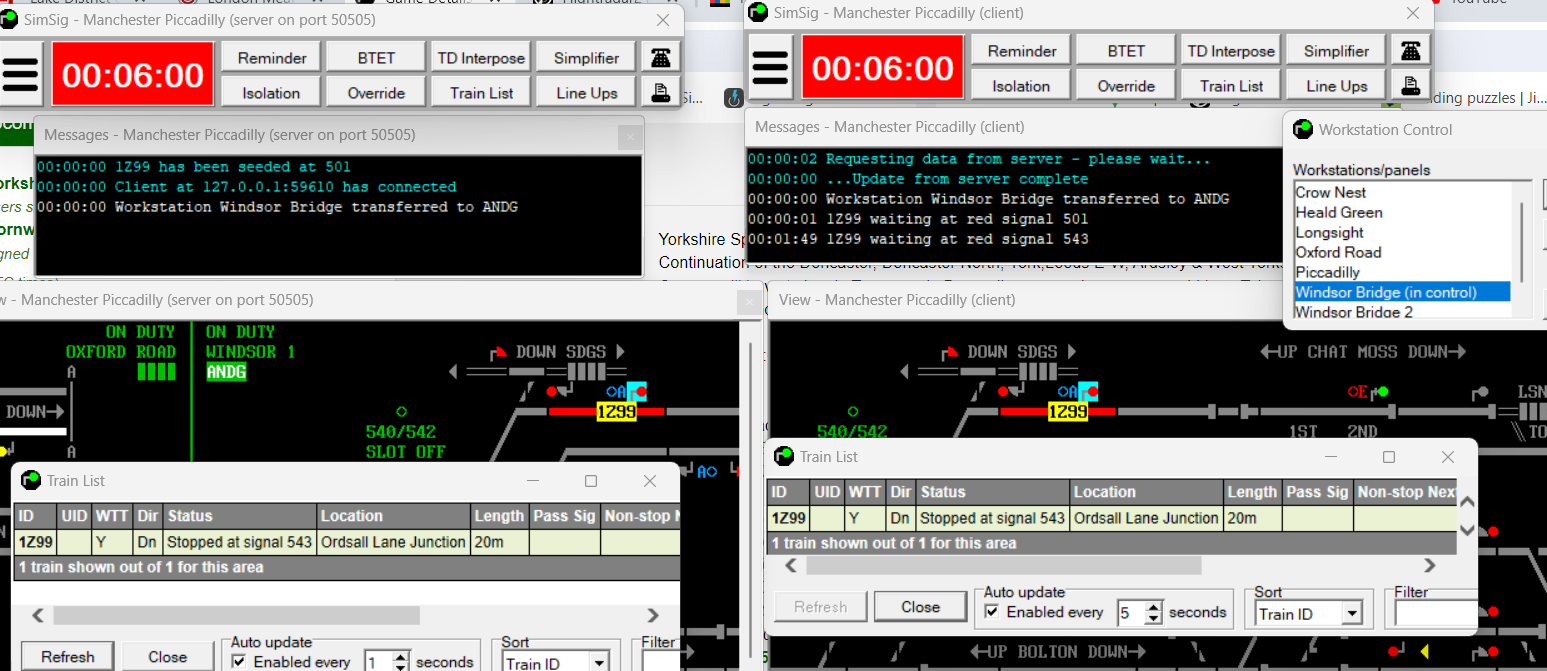Click the printer icon in the client window
The height and width of the screenshot is (671, 1547).
click(x=1411, y=85)
